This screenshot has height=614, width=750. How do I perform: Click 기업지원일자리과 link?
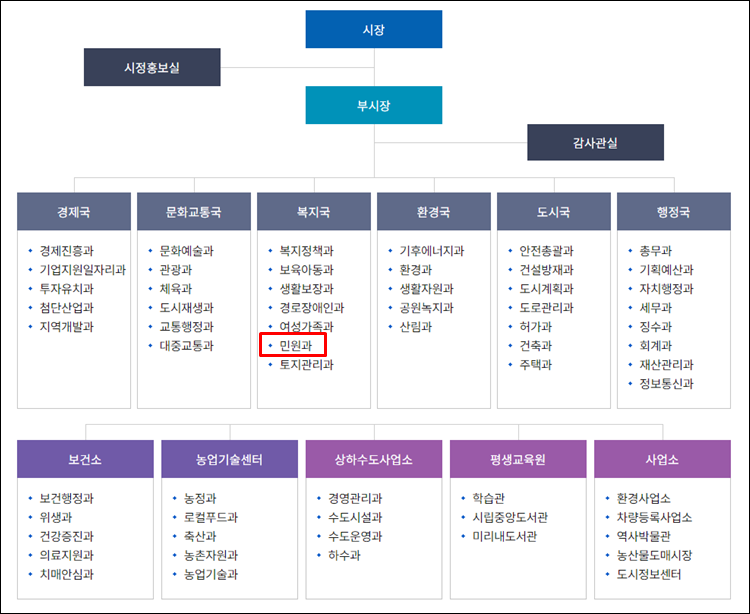83,270
